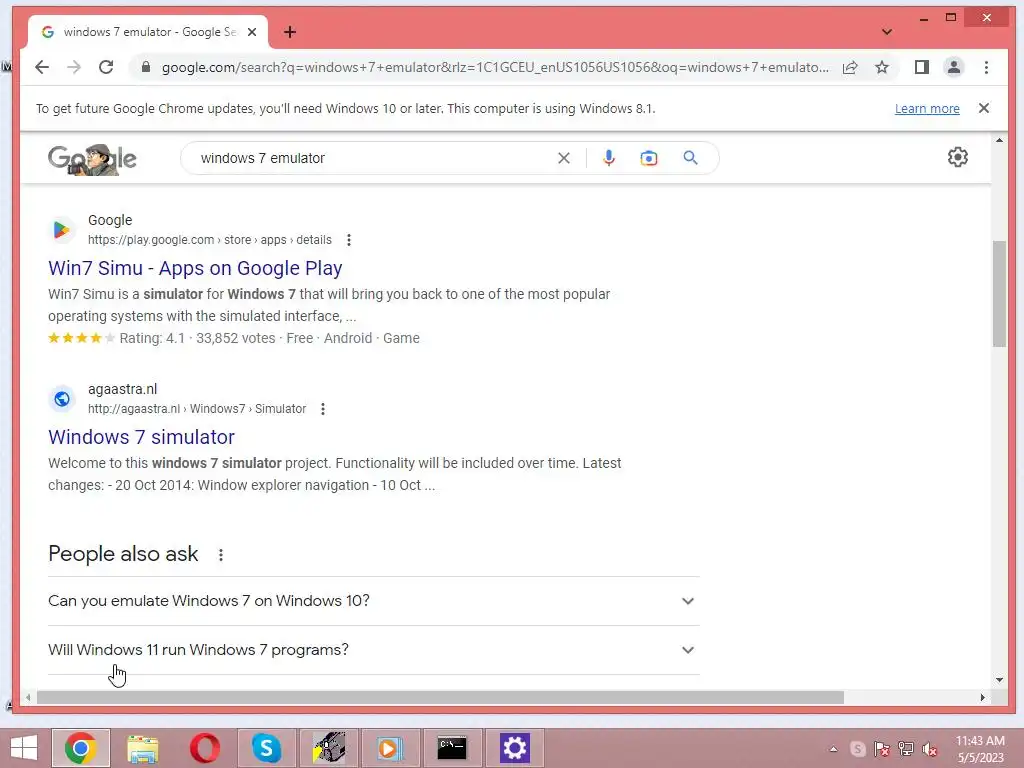Open Chrome side panel
This screenshot has width=1024, height=768.
(921, 67)
